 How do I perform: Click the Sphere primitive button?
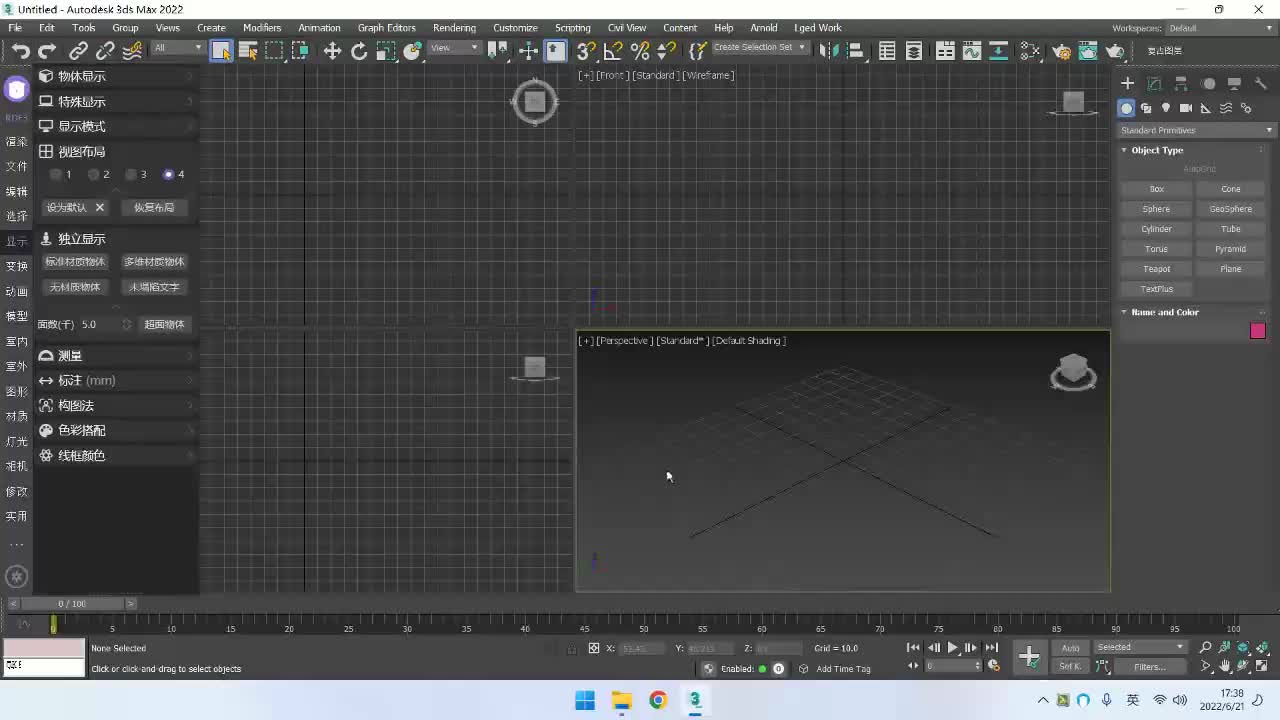pyautogui.click(x=1156, y=209)
